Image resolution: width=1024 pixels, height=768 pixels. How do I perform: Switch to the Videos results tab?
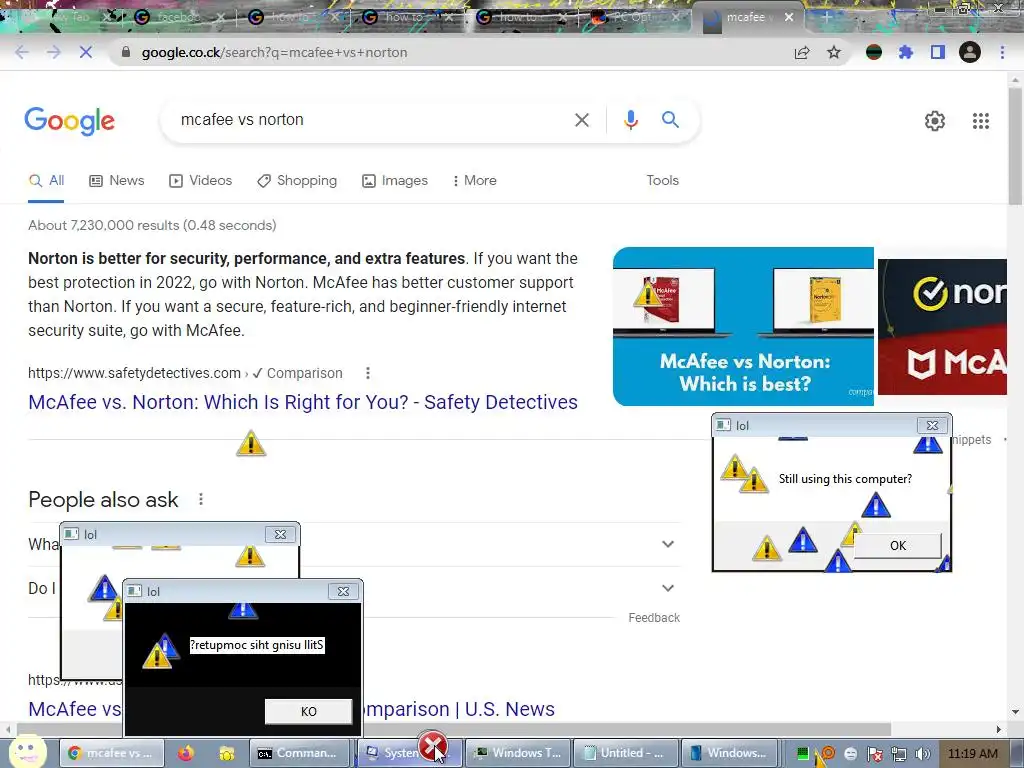pos(200,180)
